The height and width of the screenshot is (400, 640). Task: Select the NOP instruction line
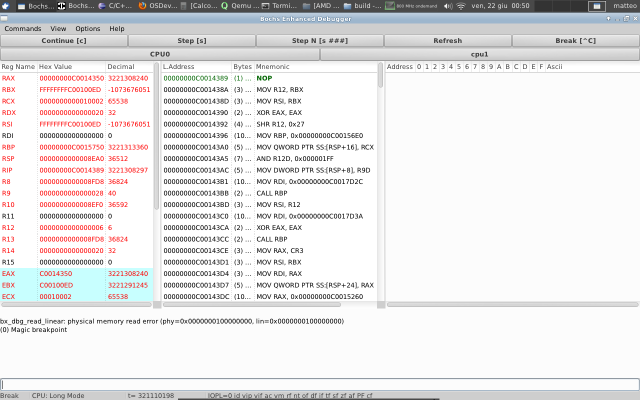point(269,78)
